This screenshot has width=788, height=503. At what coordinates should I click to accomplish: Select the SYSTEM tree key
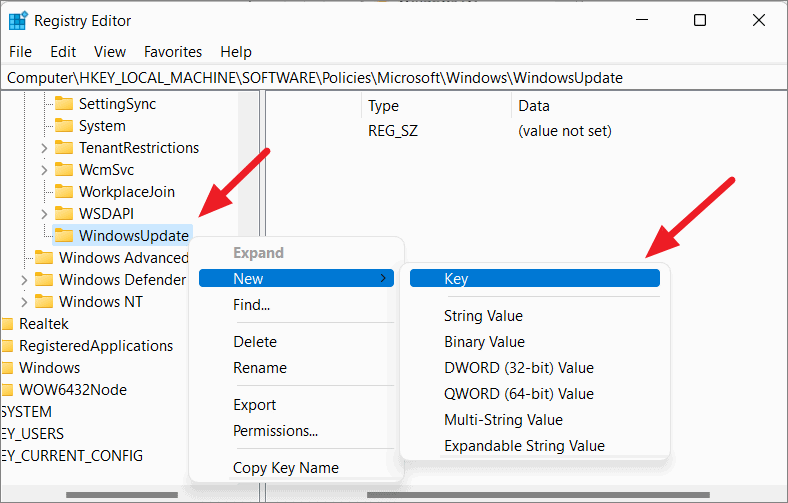pos(27,412)
